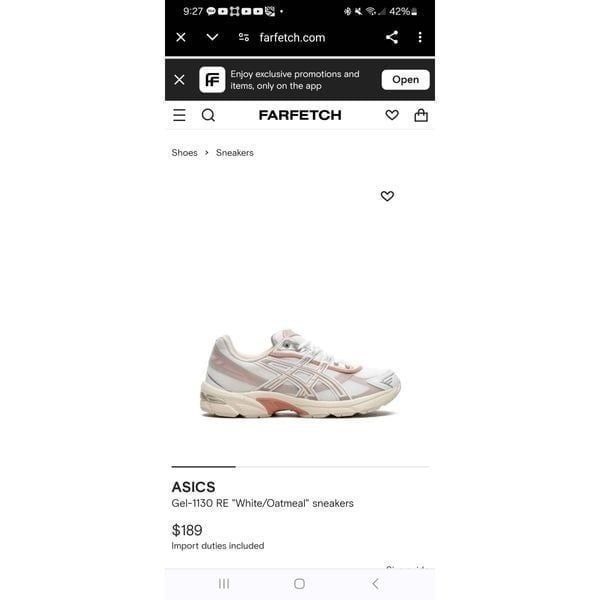
Task: Click the FARFETCH logo
Action: pyautogui.click(x=300, y=115)
